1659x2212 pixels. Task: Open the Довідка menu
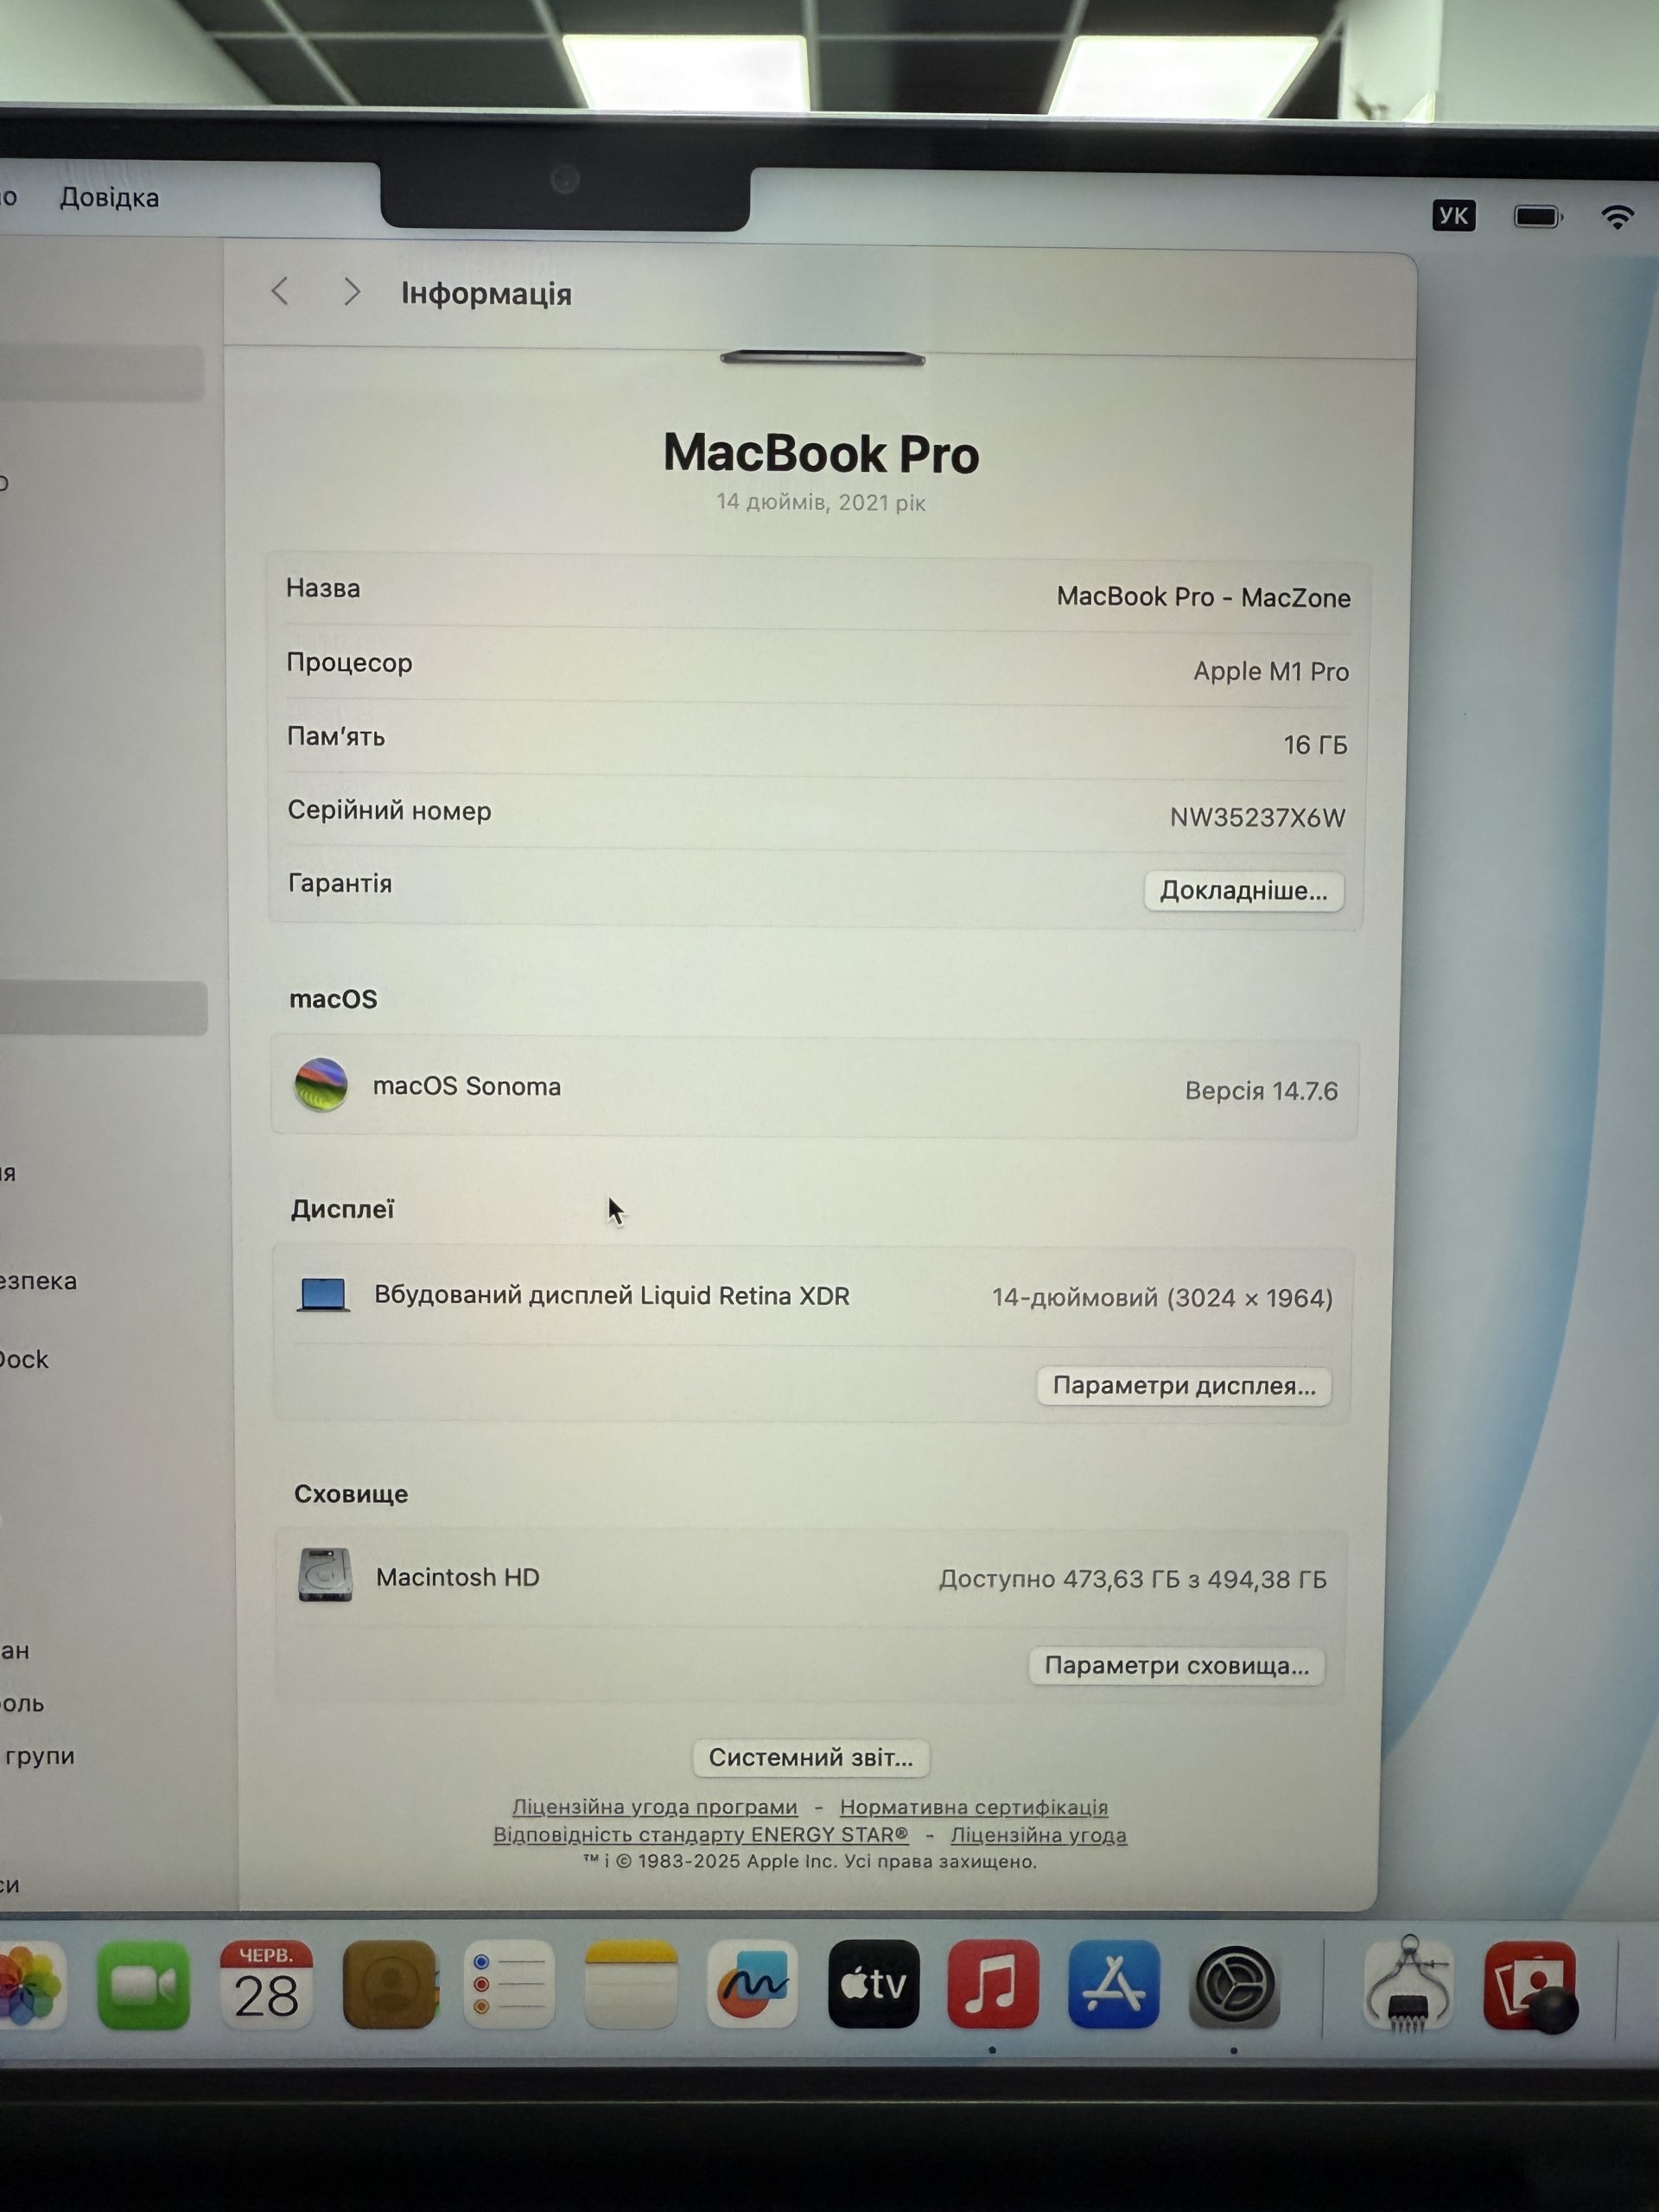click(109, 198)
